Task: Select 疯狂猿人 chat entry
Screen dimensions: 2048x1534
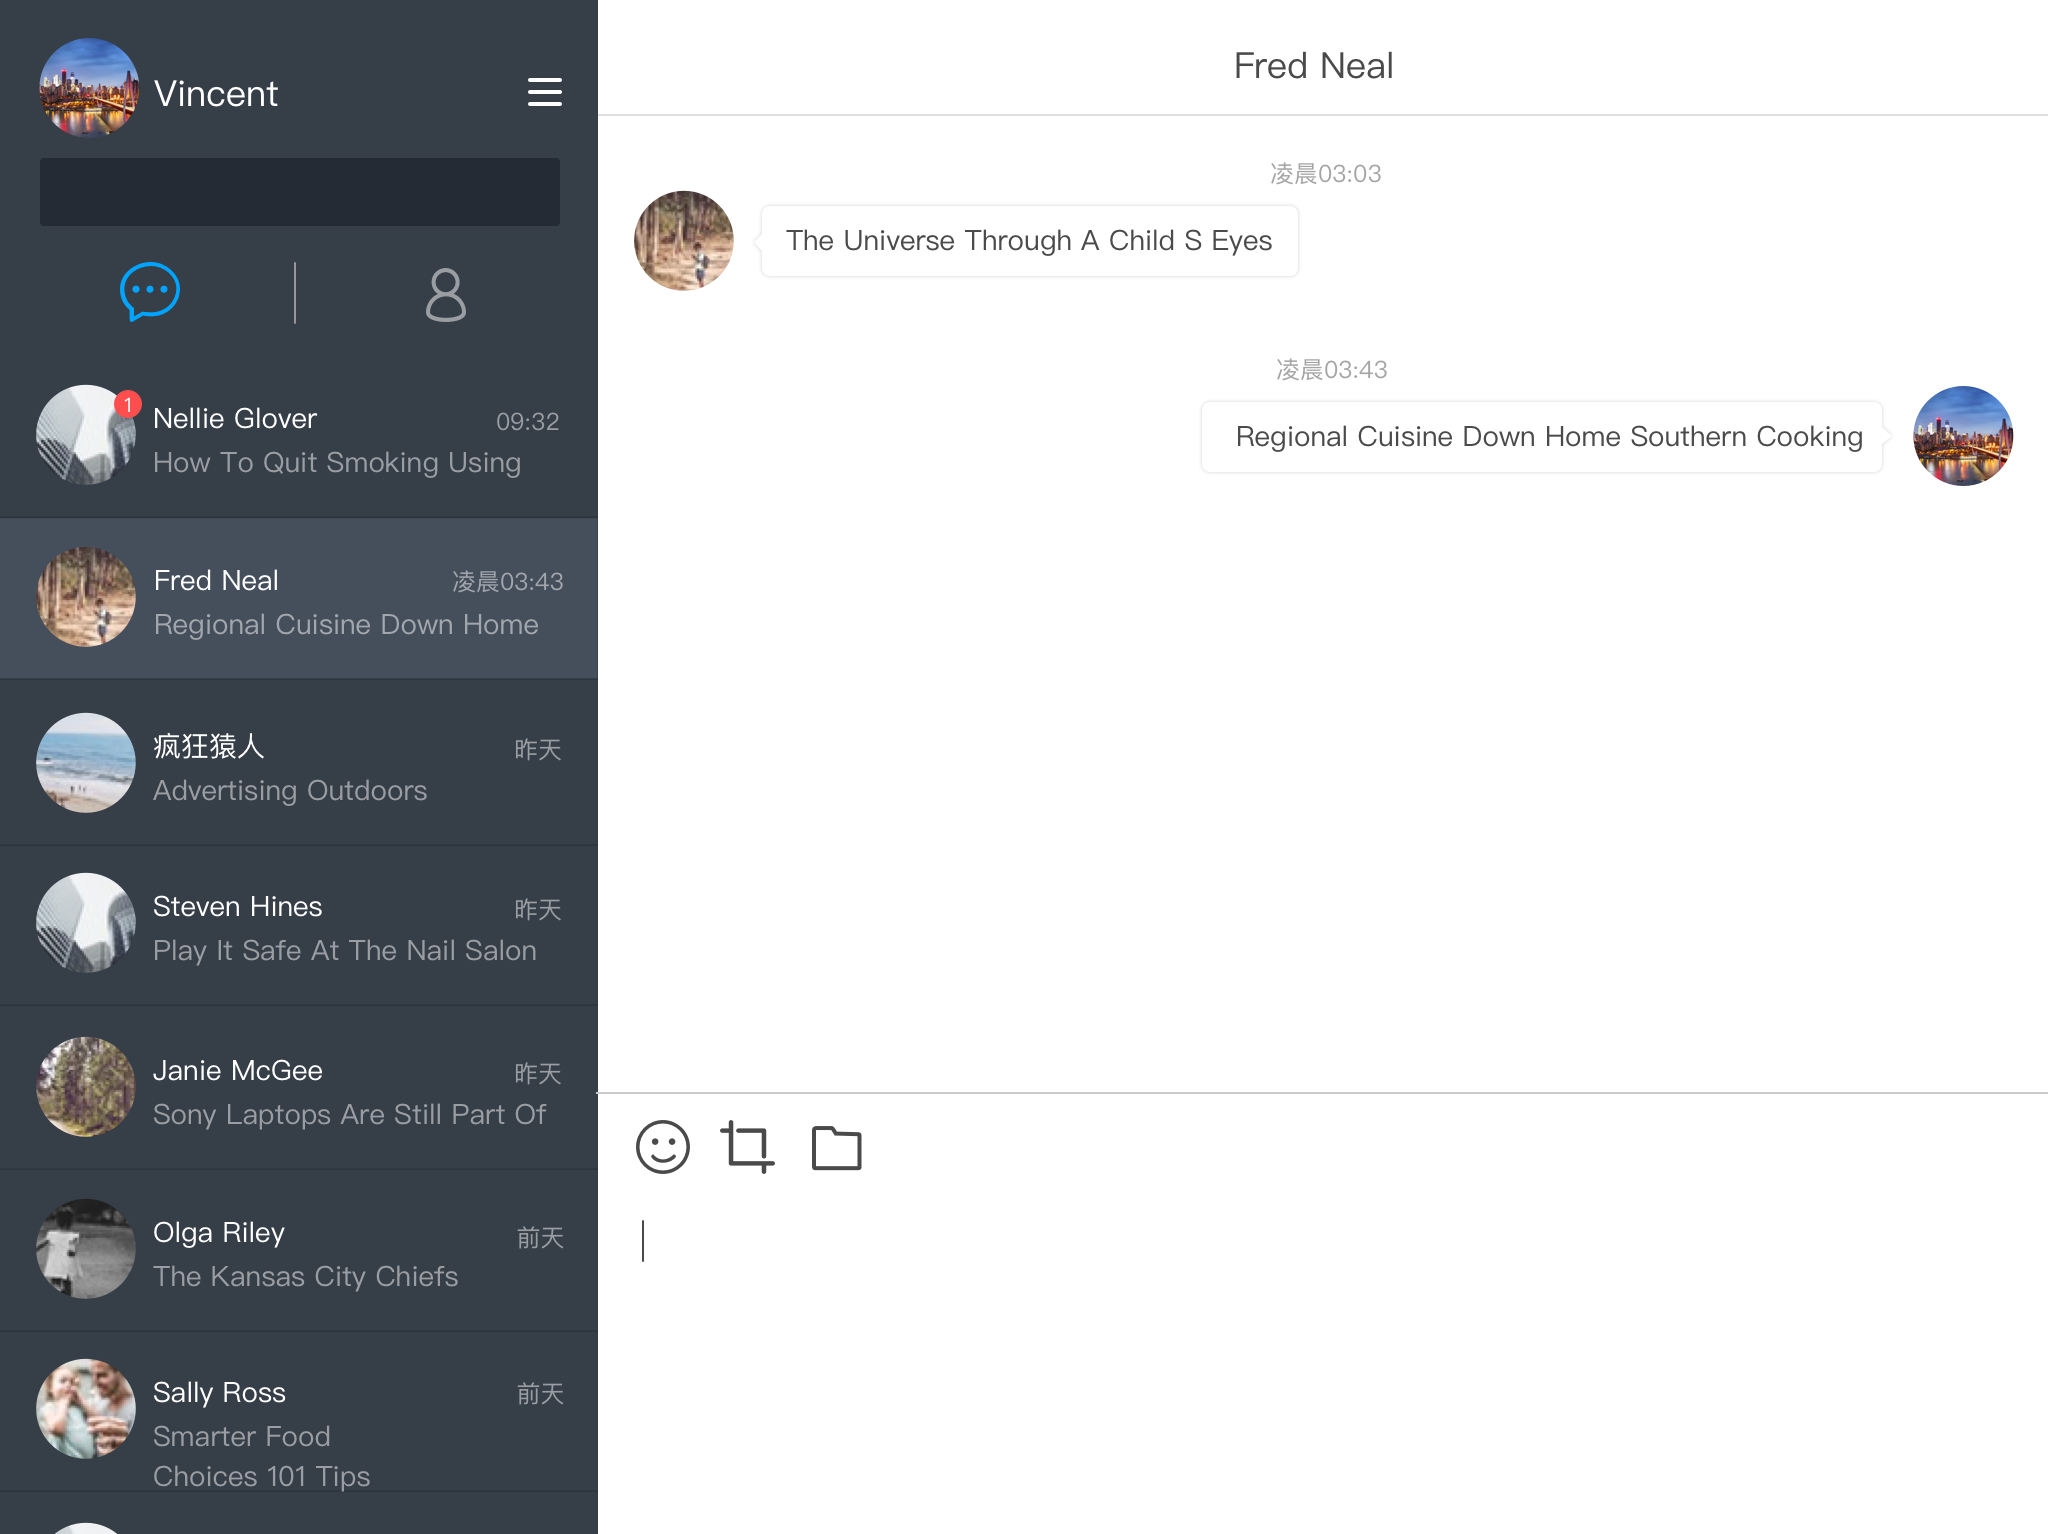Action: click(x=298, y=764)
